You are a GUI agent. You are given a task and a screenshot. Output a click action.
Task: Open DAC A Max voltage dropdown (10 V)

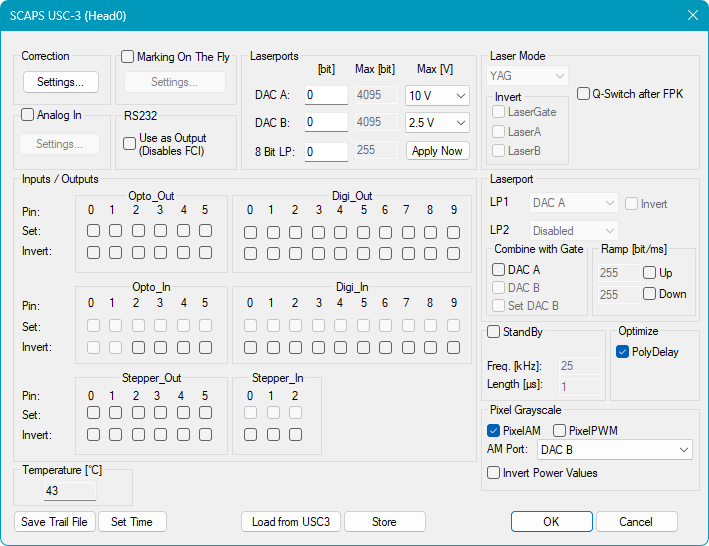point(437,95)
